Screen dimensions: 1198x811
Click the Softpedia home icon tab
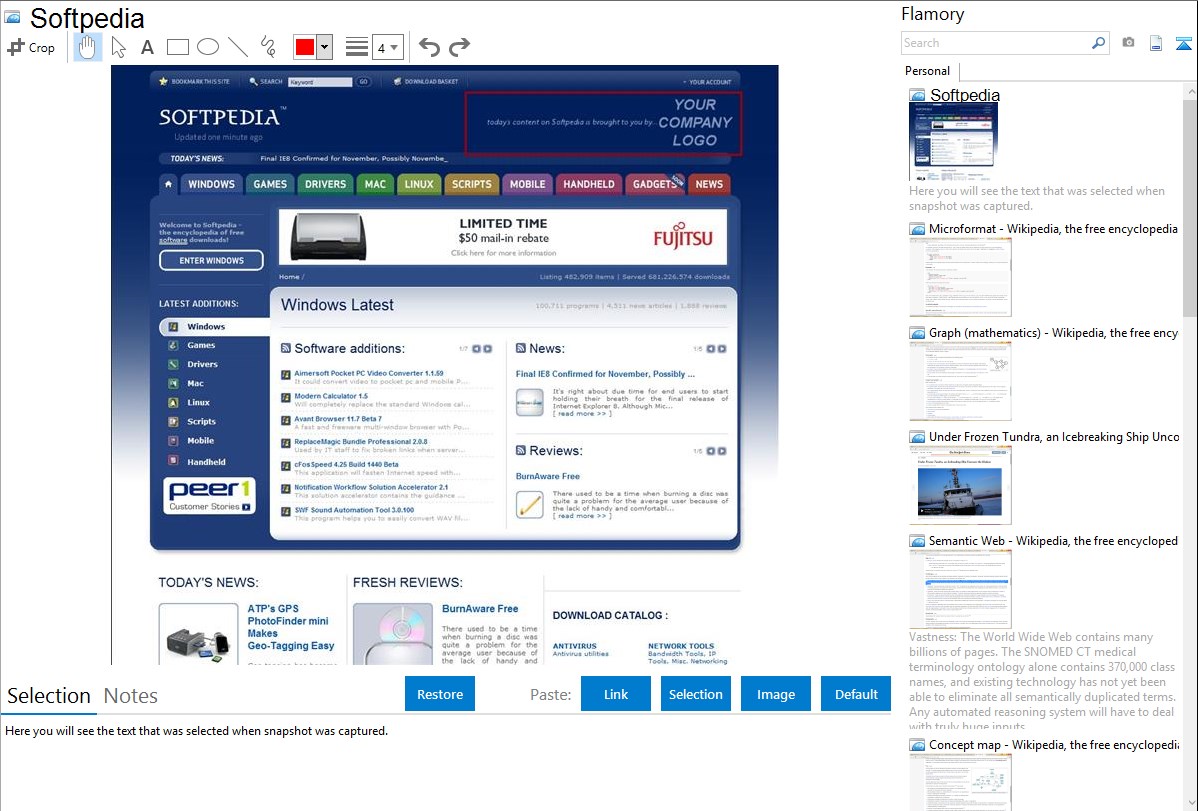pyautogui.click(x=168, y=184)
